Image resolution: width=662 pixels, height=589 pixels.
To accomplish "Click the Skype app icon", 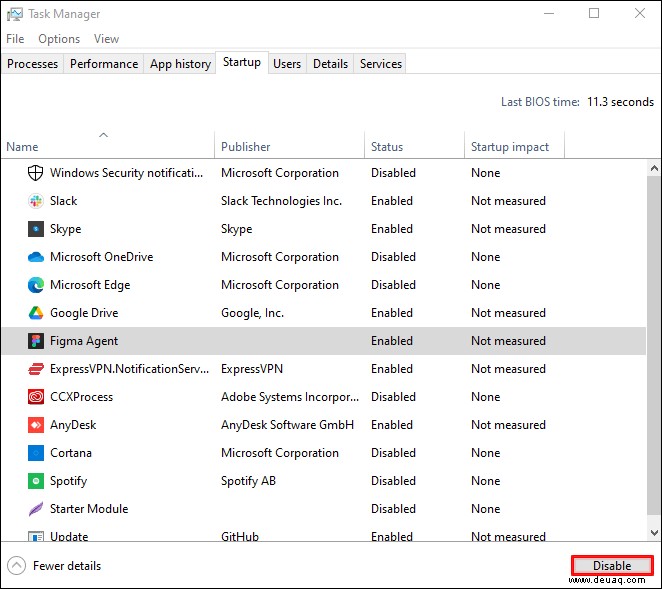I will pos(36,229).
